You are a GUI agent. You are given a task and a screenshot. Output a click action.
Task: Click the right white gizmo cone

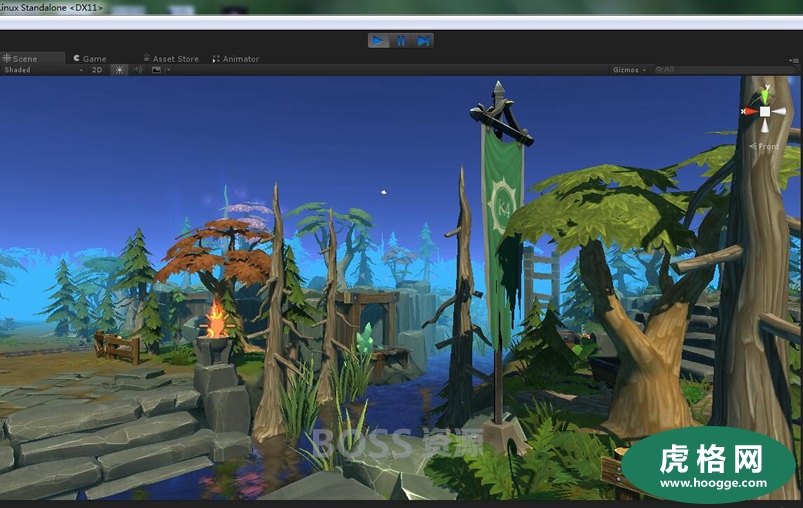click(779, 111)
